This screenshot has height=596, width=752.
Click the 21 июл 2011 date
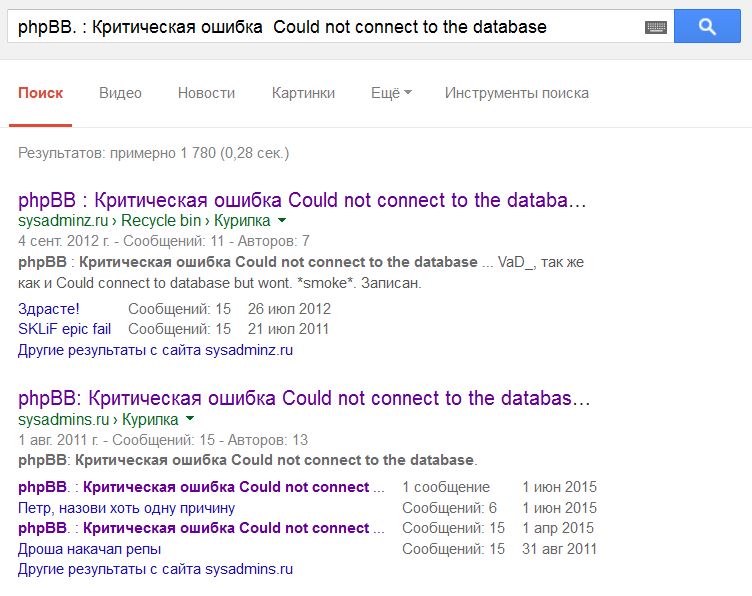pos(288,329)
